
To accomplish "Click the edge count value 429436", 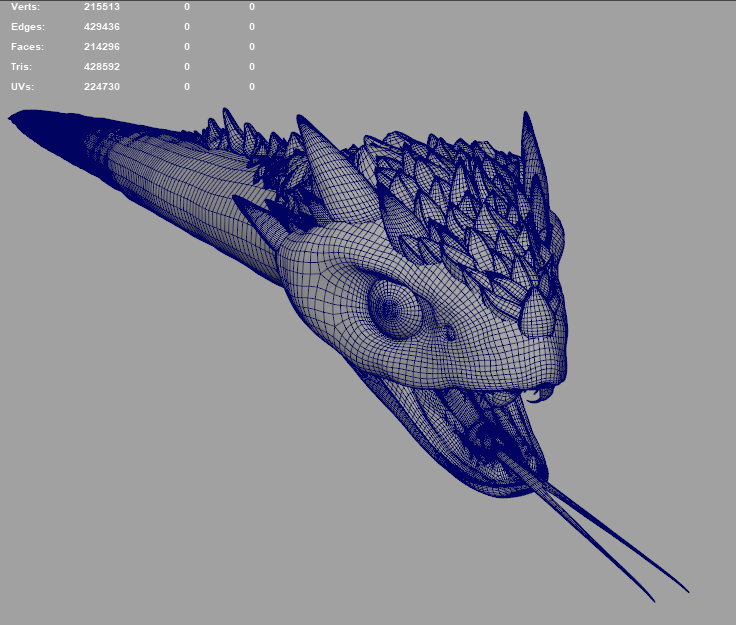I will pyautogui.click(x=101, y=27).
